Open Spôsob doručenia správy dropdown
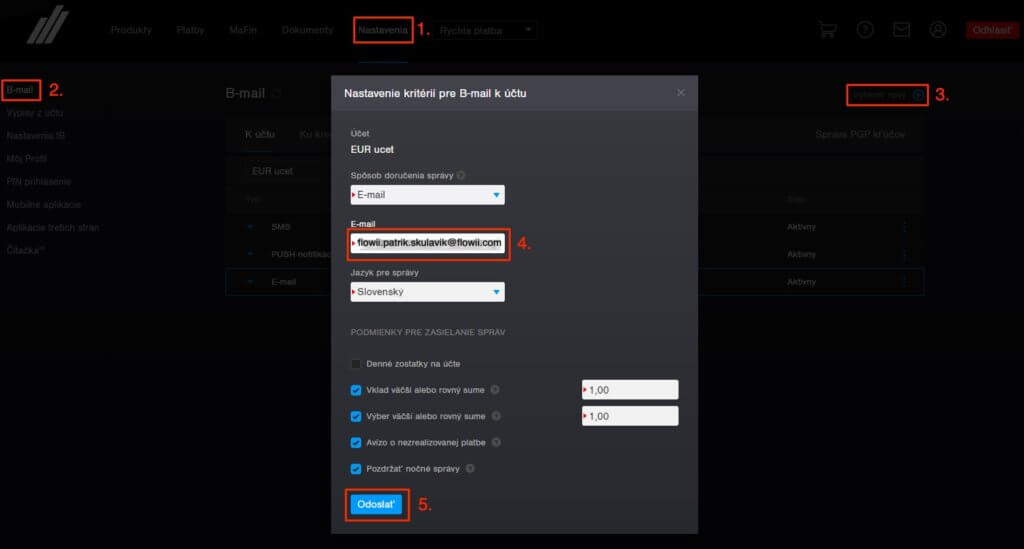This screenshot has height=549, width=1024. [427, 195]
